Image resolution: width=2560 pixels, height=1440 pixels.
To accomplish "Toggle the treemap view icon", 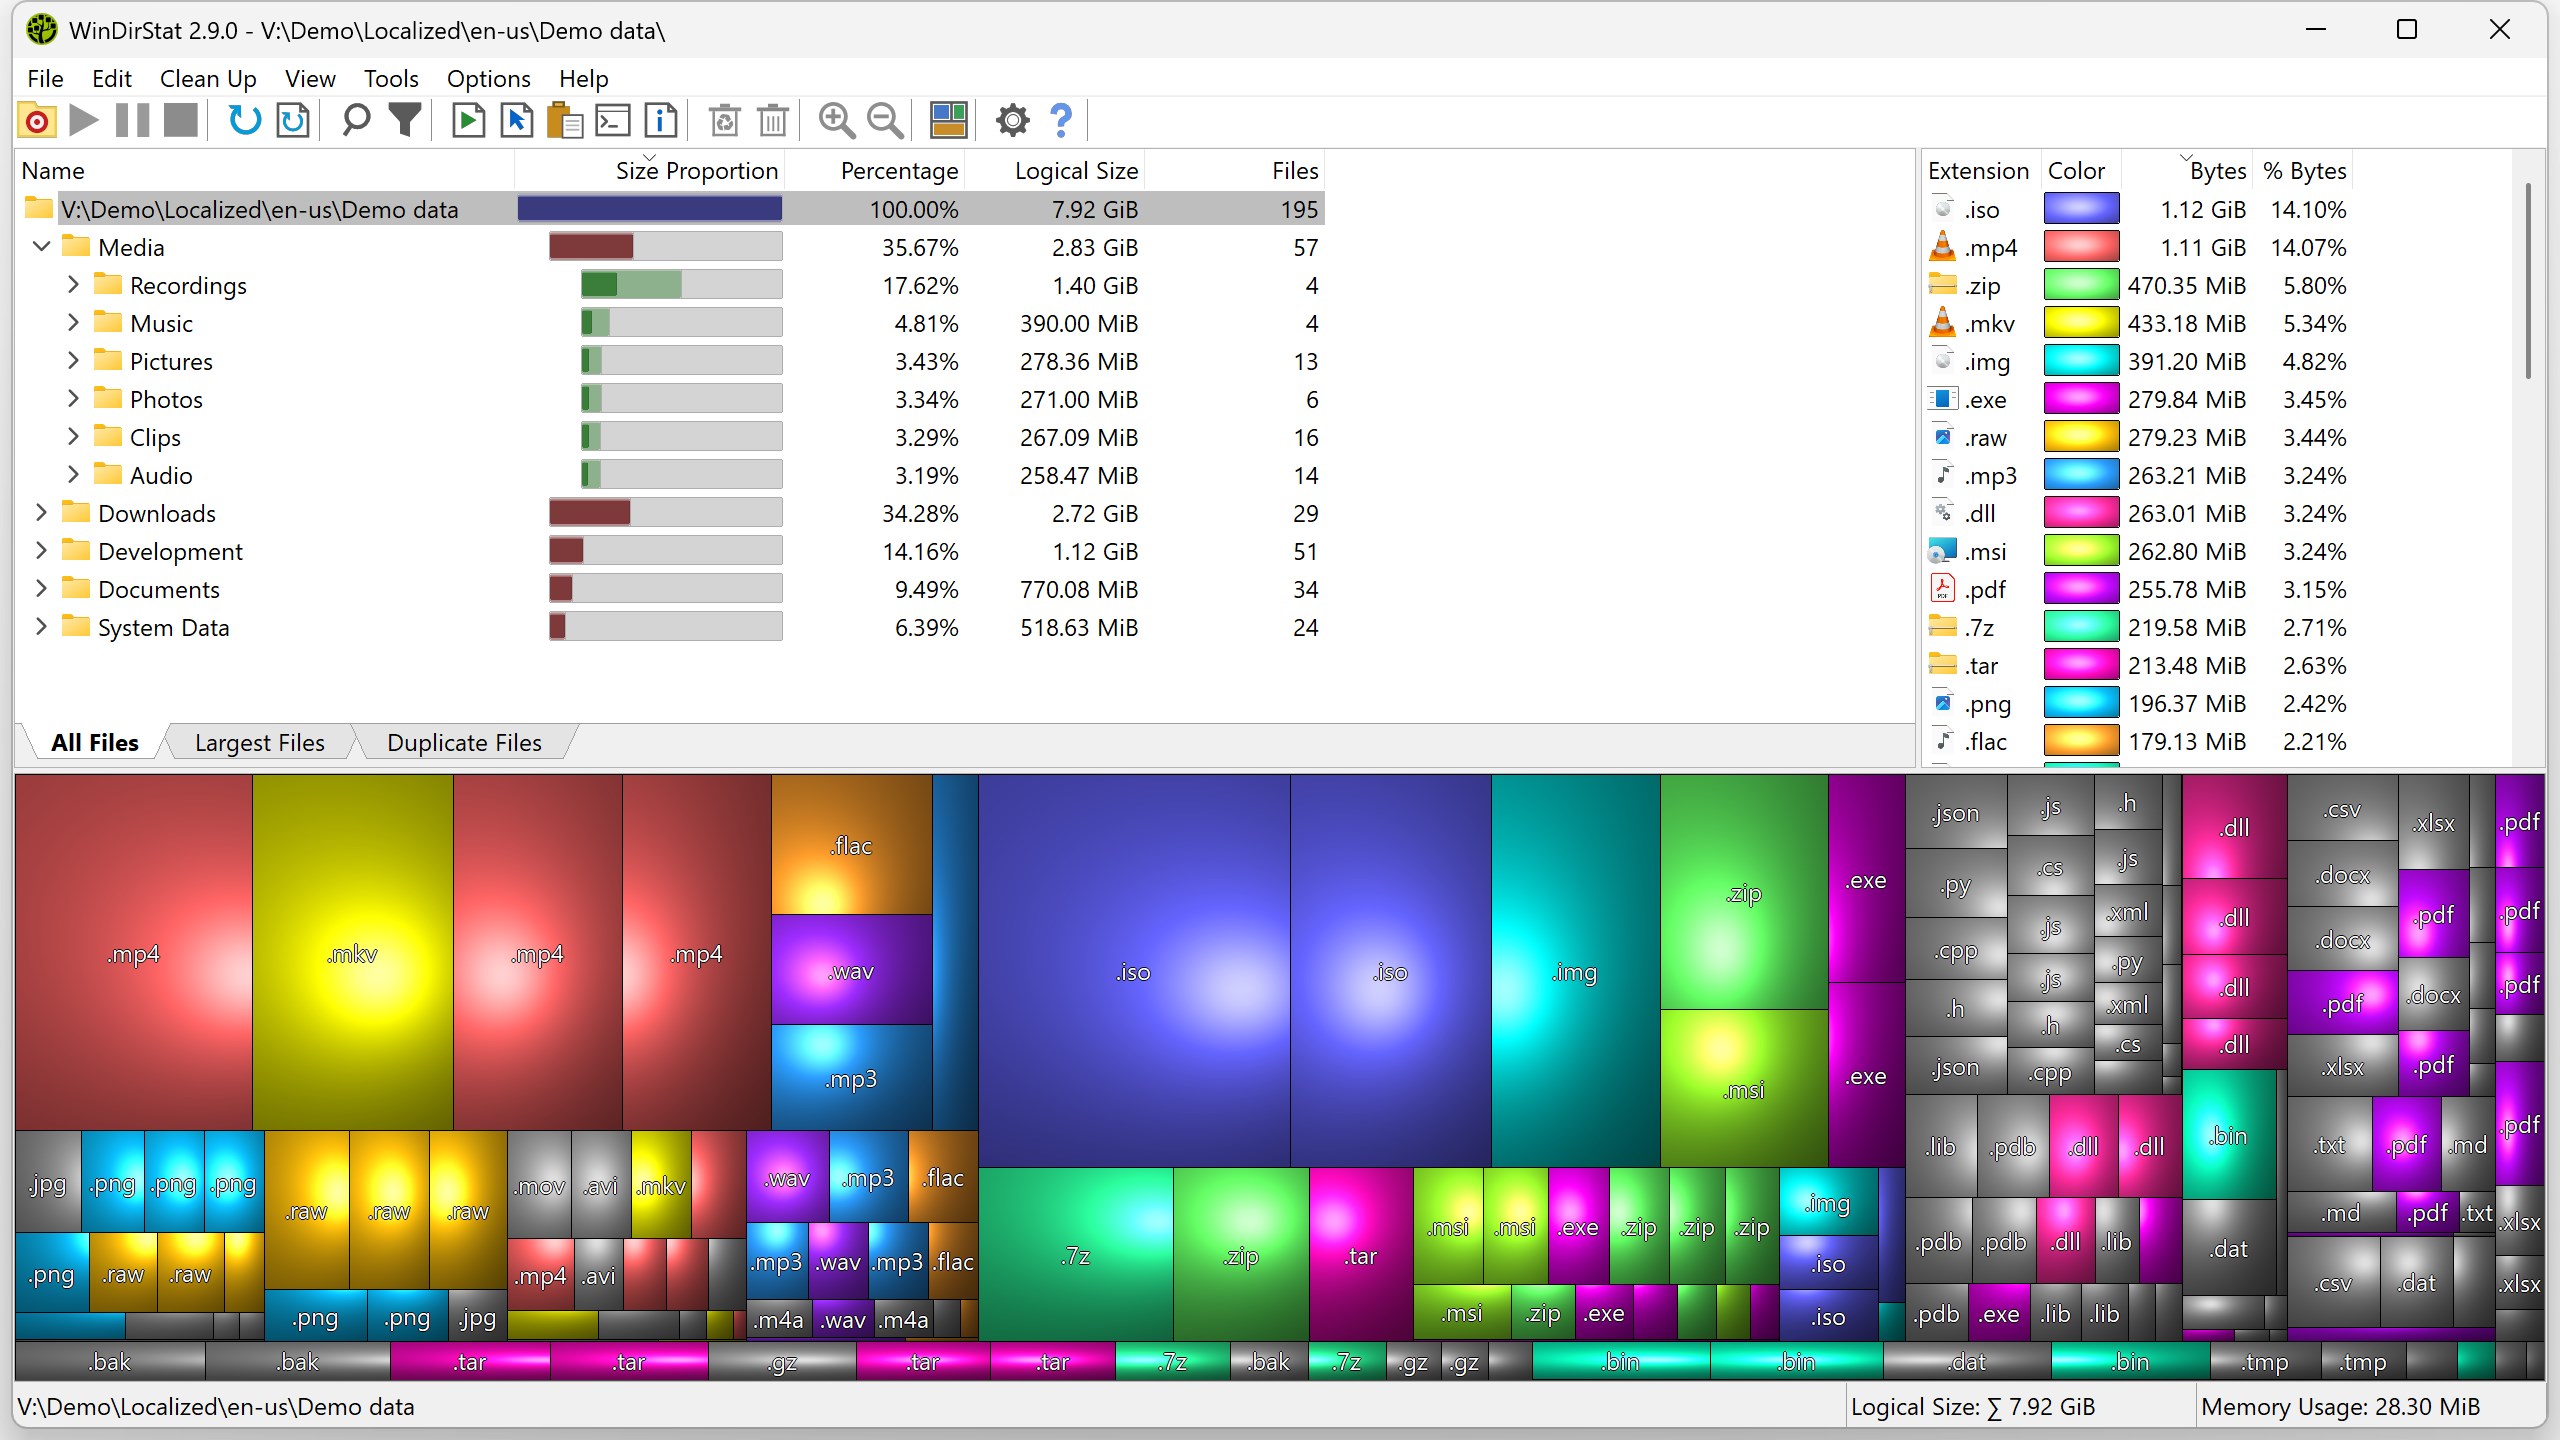I will 948,121.
